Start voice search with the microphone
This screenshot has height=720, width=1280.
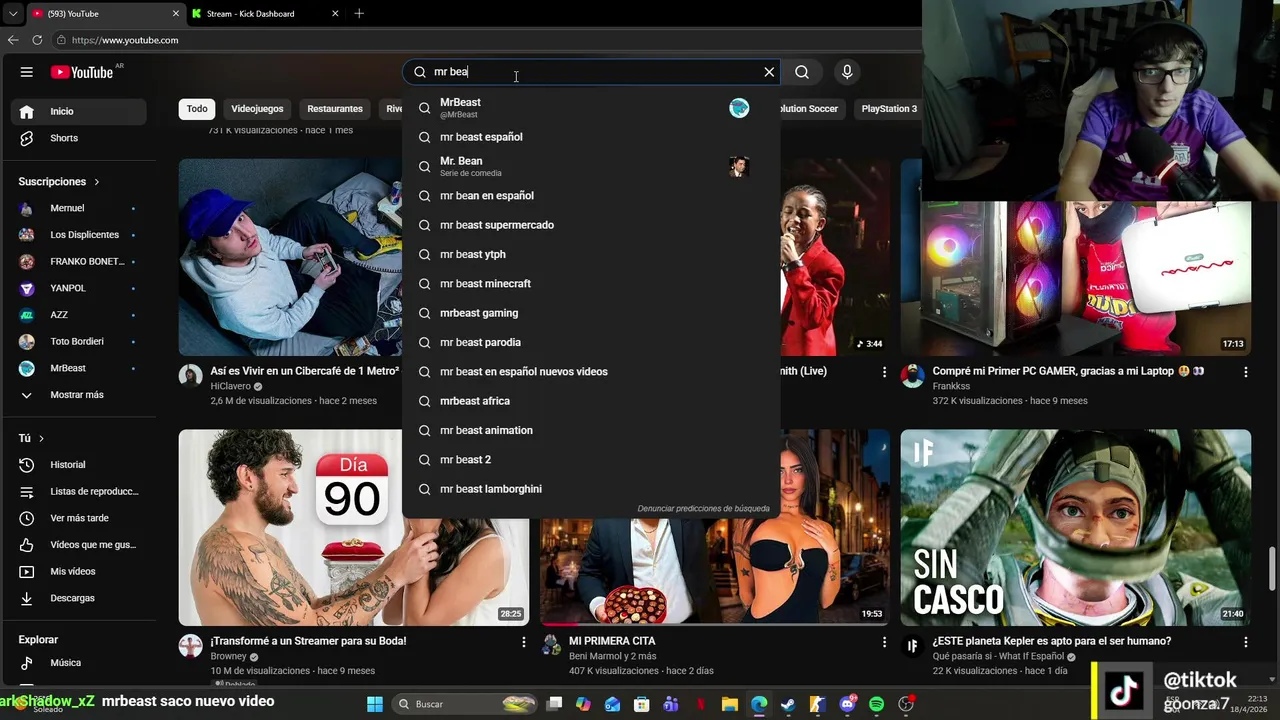847,72
